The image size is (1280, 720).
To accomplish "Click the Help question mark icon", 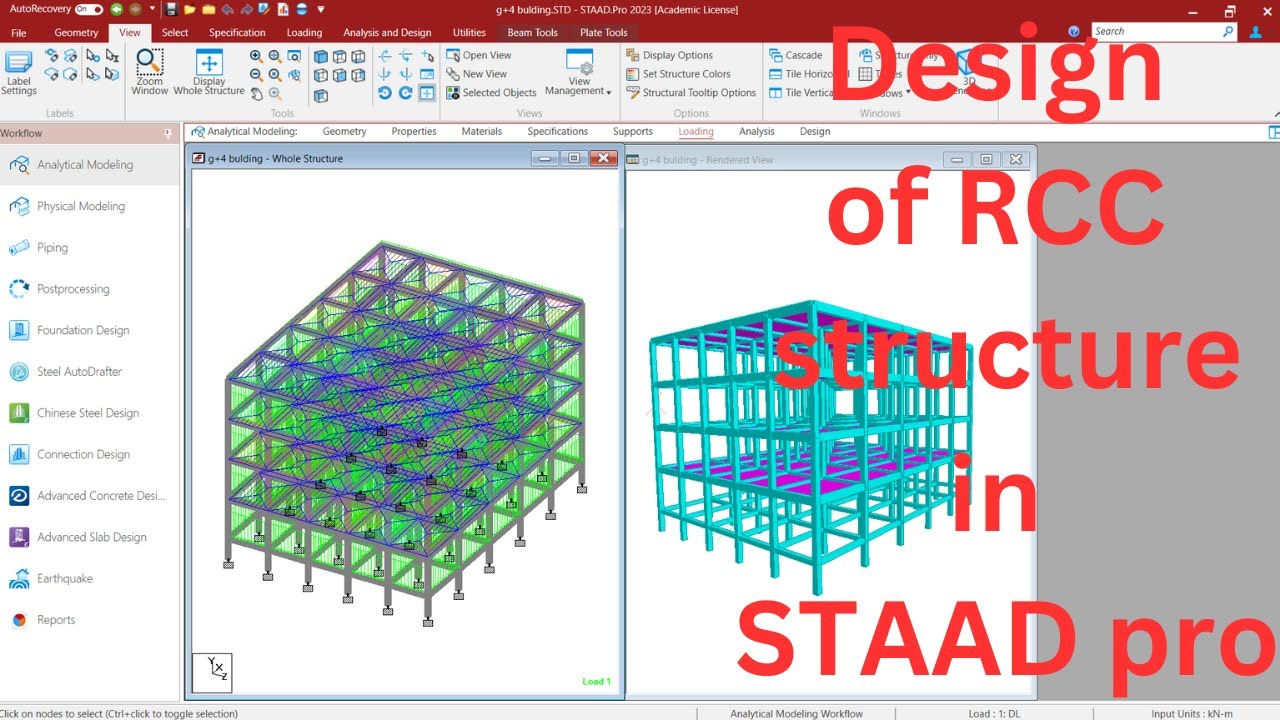I will click(1074, 32).
